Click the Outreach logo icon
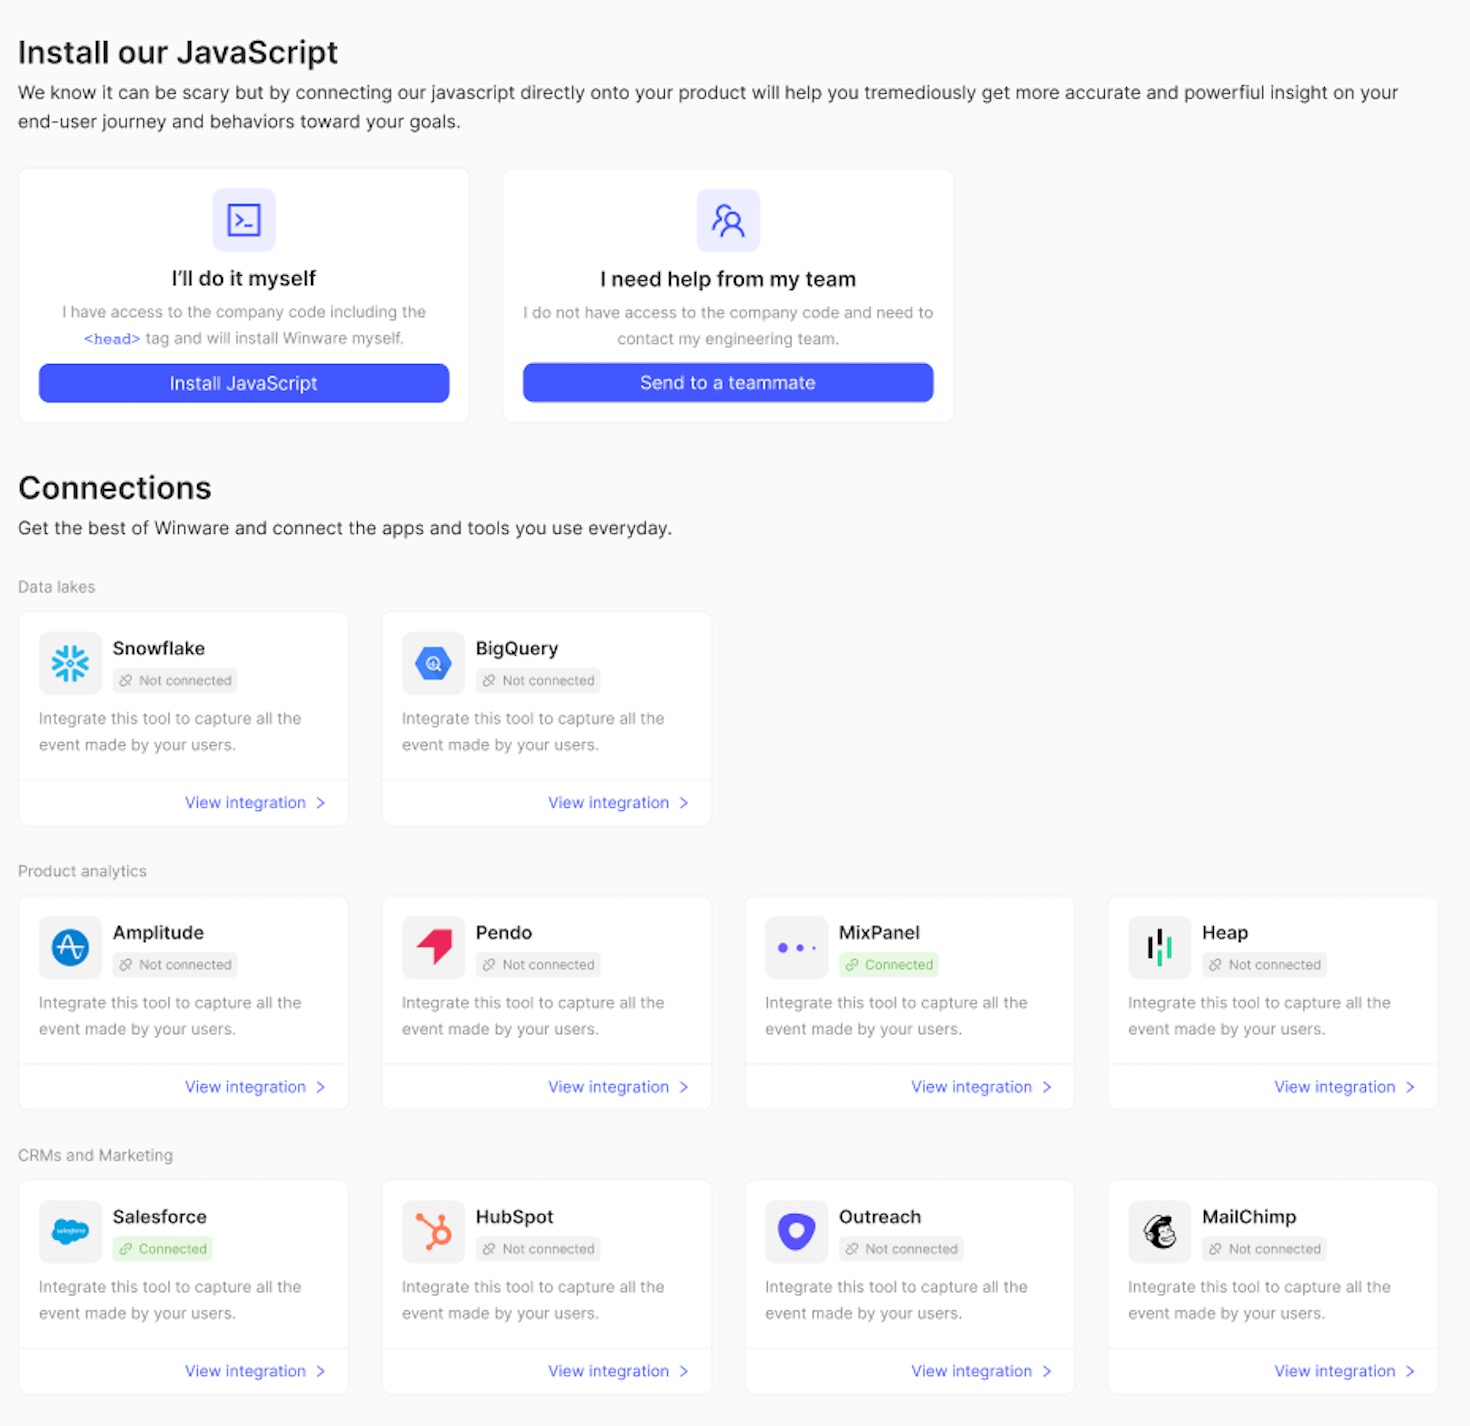 (796, 1231)
